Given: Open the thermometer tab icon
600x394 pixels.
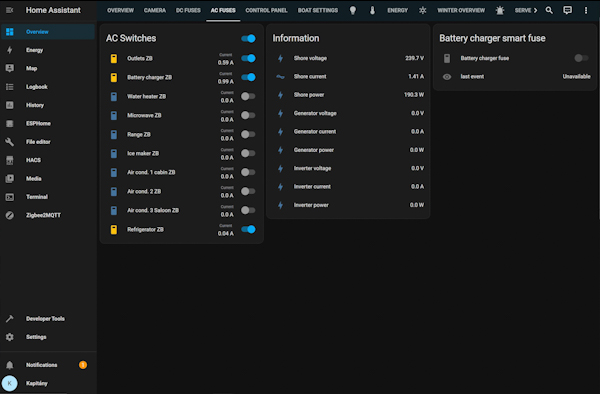Looking at the screenshot, I should [x=372, y=10].
